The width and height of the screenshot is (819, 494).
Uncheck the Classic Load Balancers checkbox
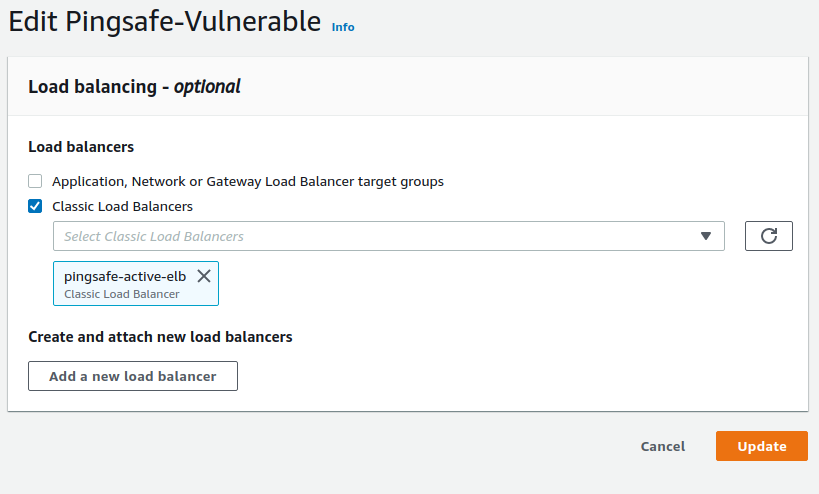tap(35, 206)
